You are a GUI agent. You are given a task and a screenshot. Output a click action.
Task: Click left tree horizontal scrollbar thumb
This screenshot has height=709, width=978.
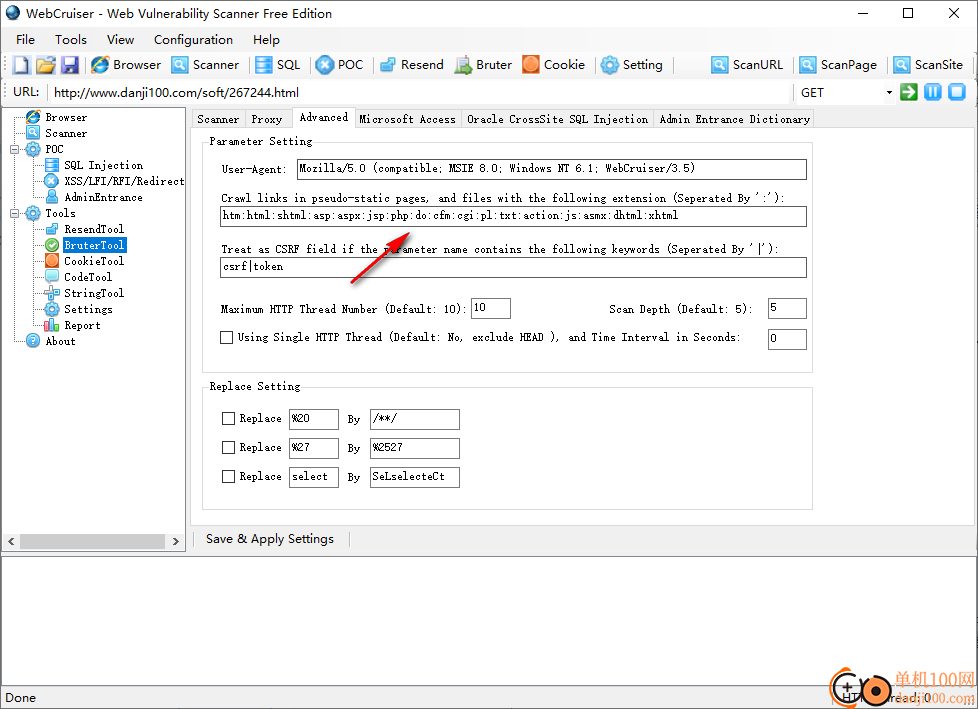coord(92,541)
